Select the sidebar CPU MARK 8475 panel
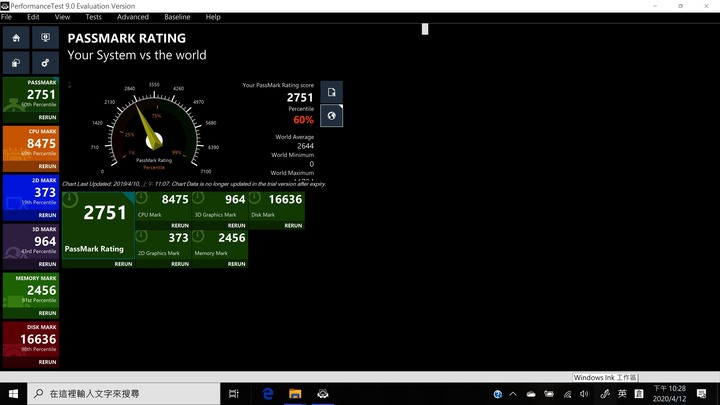The width and height of the screenshot is (720, 405). click(x=31, y=149)
